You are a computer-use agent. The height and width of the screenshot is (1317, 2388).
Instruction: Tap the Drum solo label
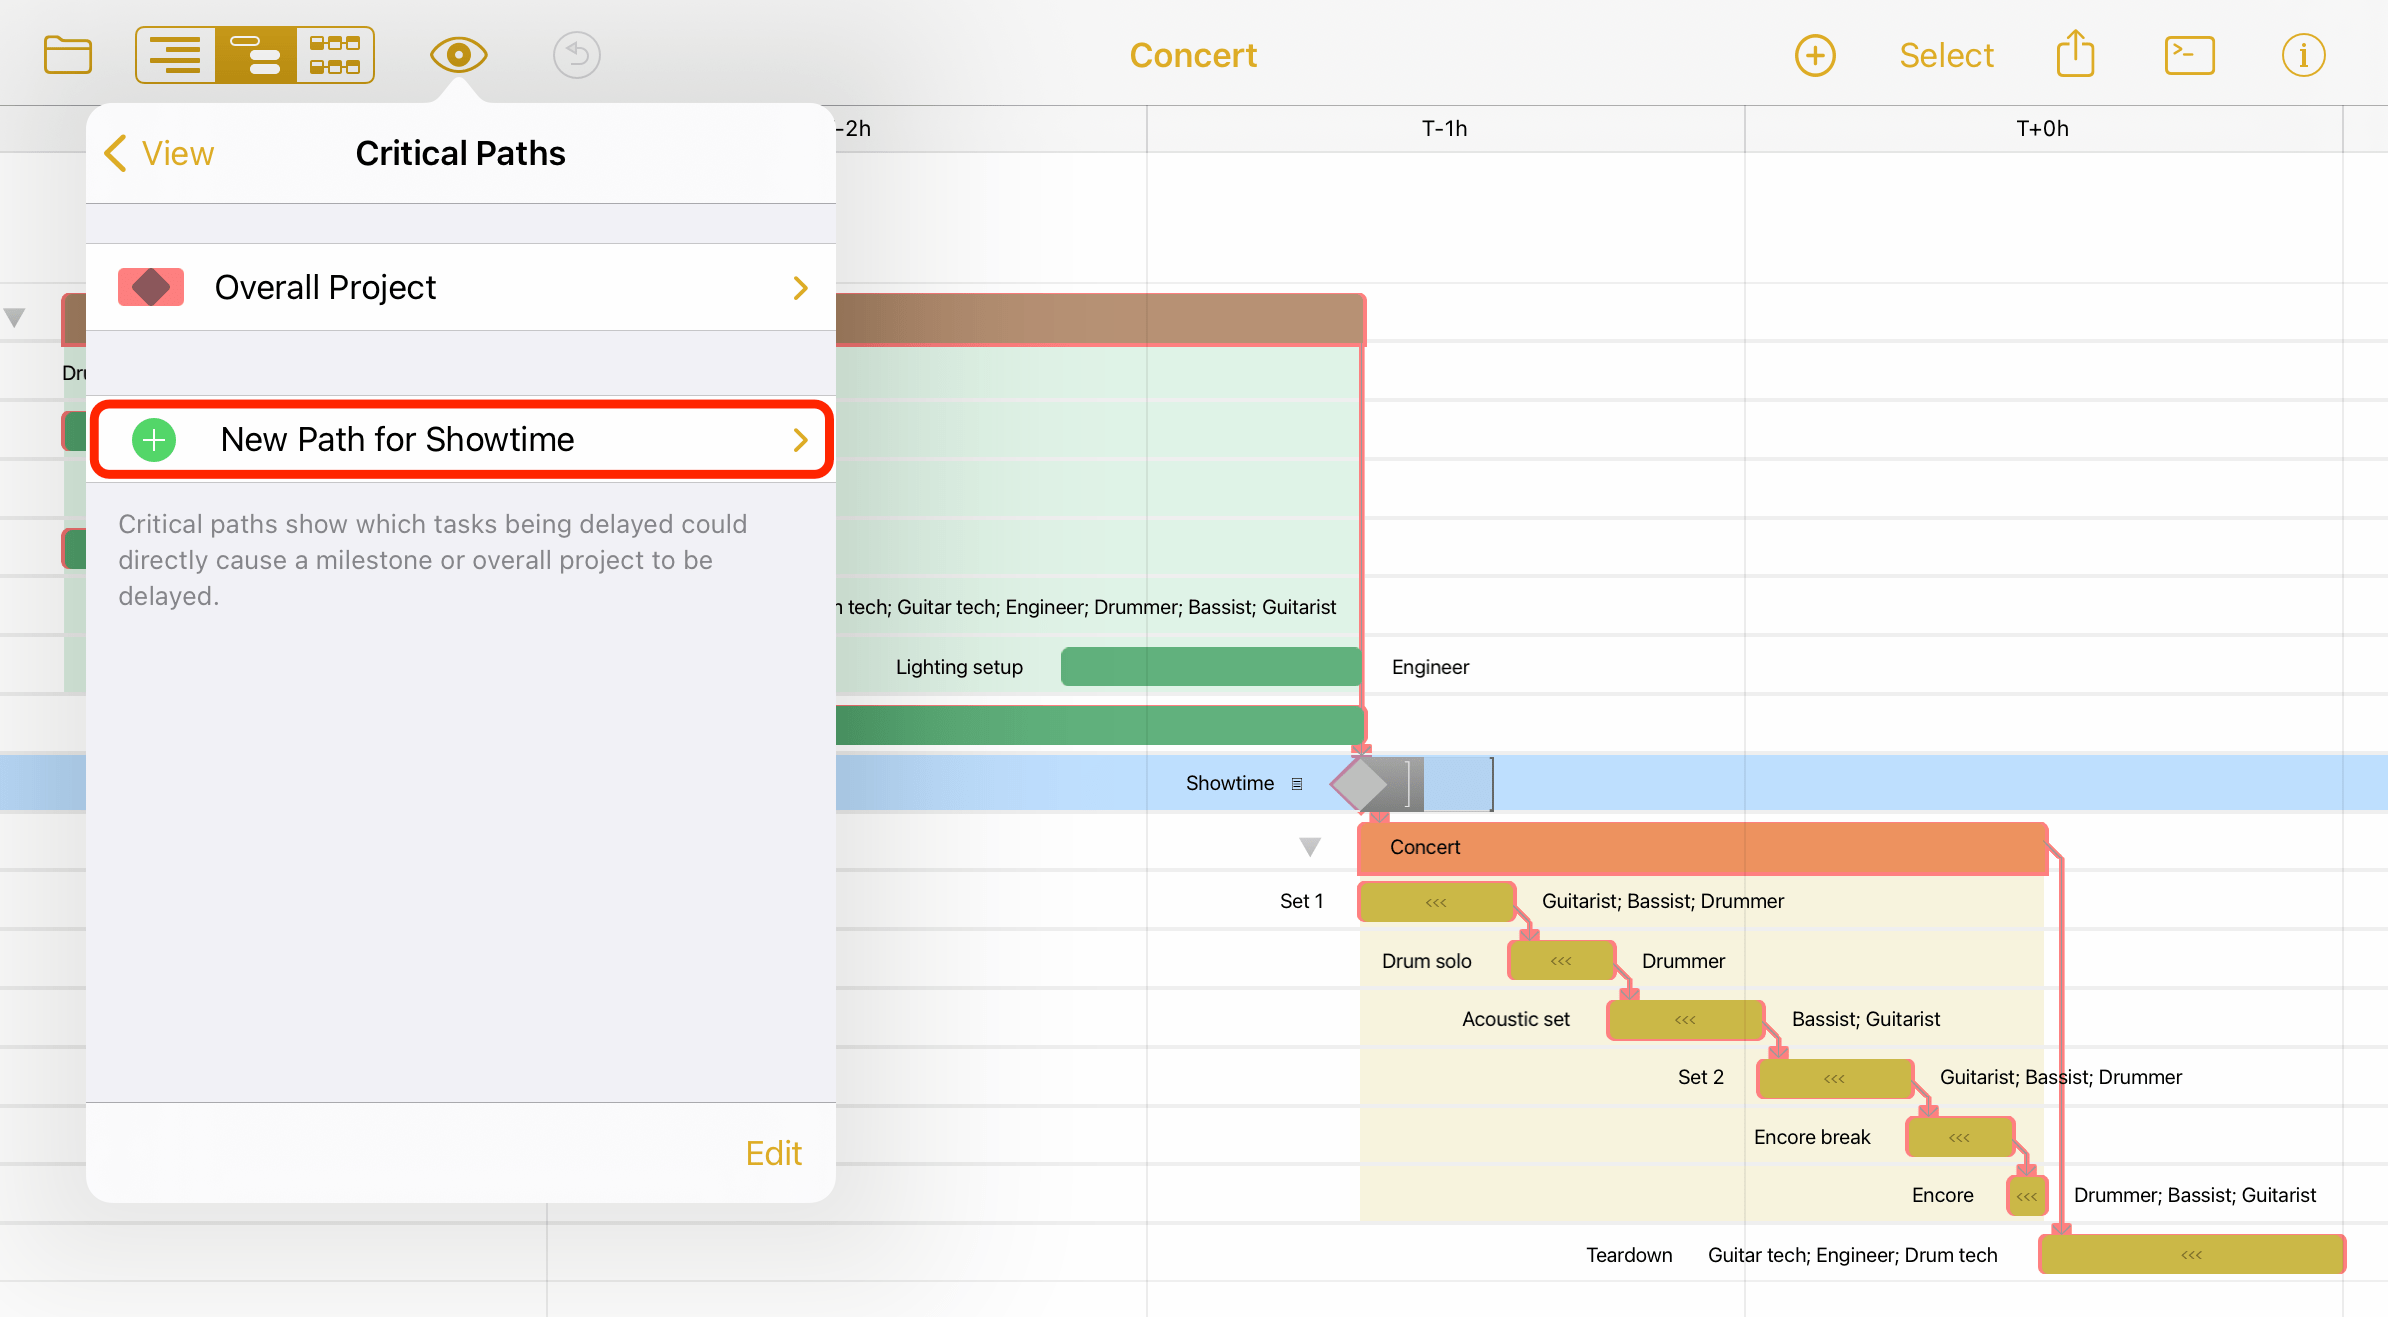pyautogui.click(x=1426, y=961)
